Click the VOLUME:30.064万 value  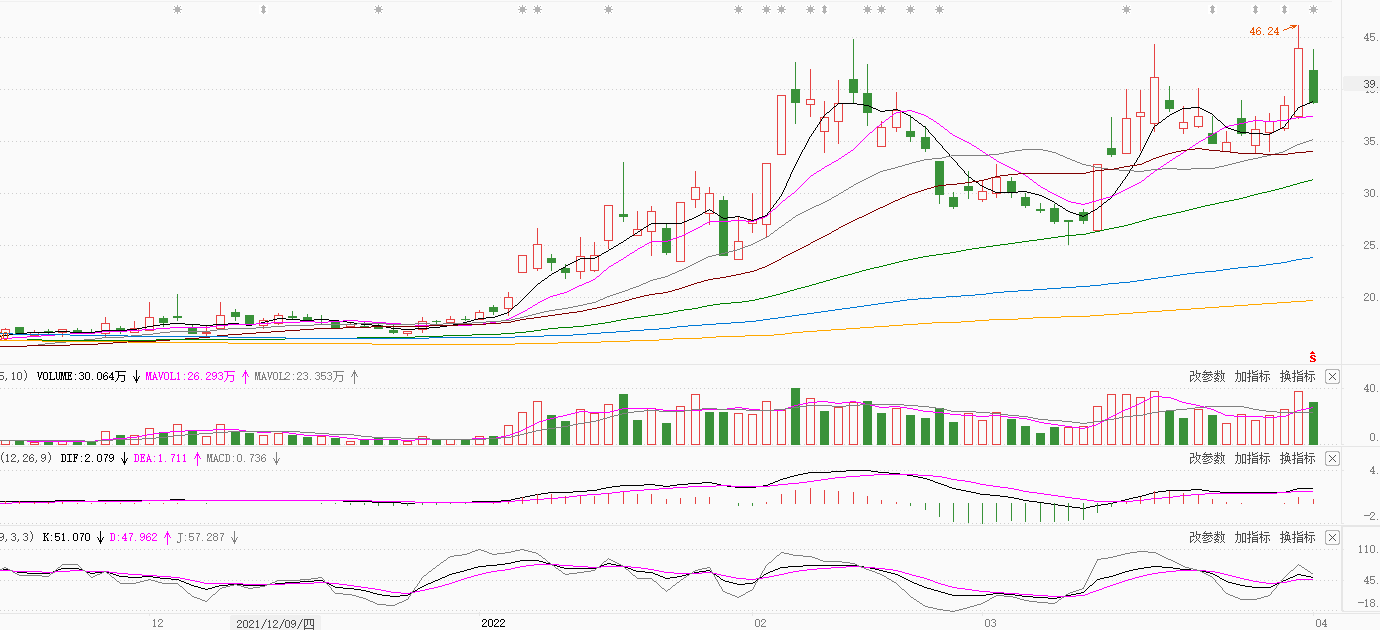click(82, 377)
